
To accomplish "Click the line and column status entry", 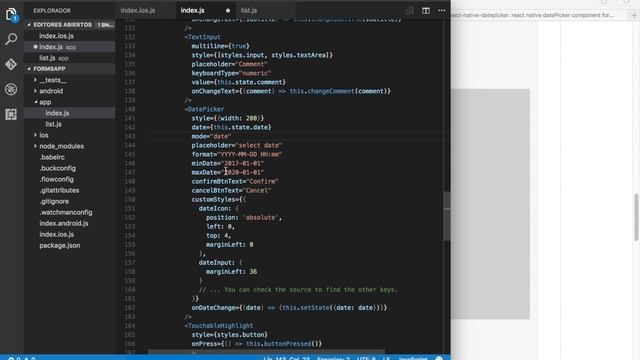I will tap(287, 358).
